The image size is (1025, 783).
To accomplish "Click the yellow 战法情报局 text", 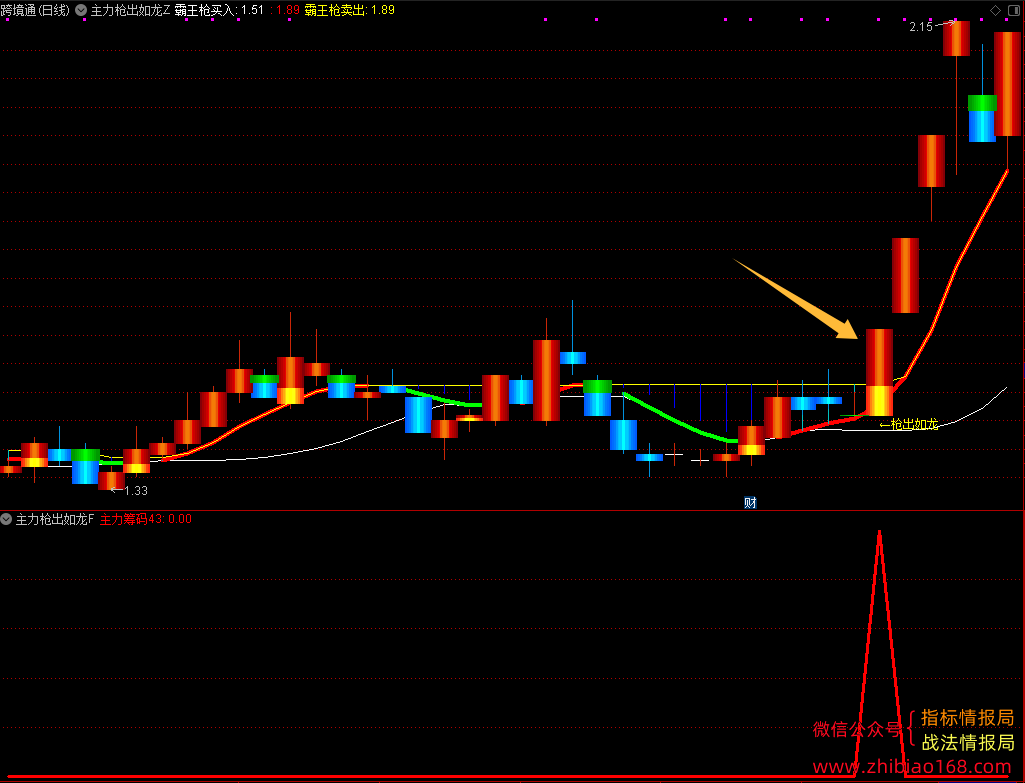I will pos(968,742).
